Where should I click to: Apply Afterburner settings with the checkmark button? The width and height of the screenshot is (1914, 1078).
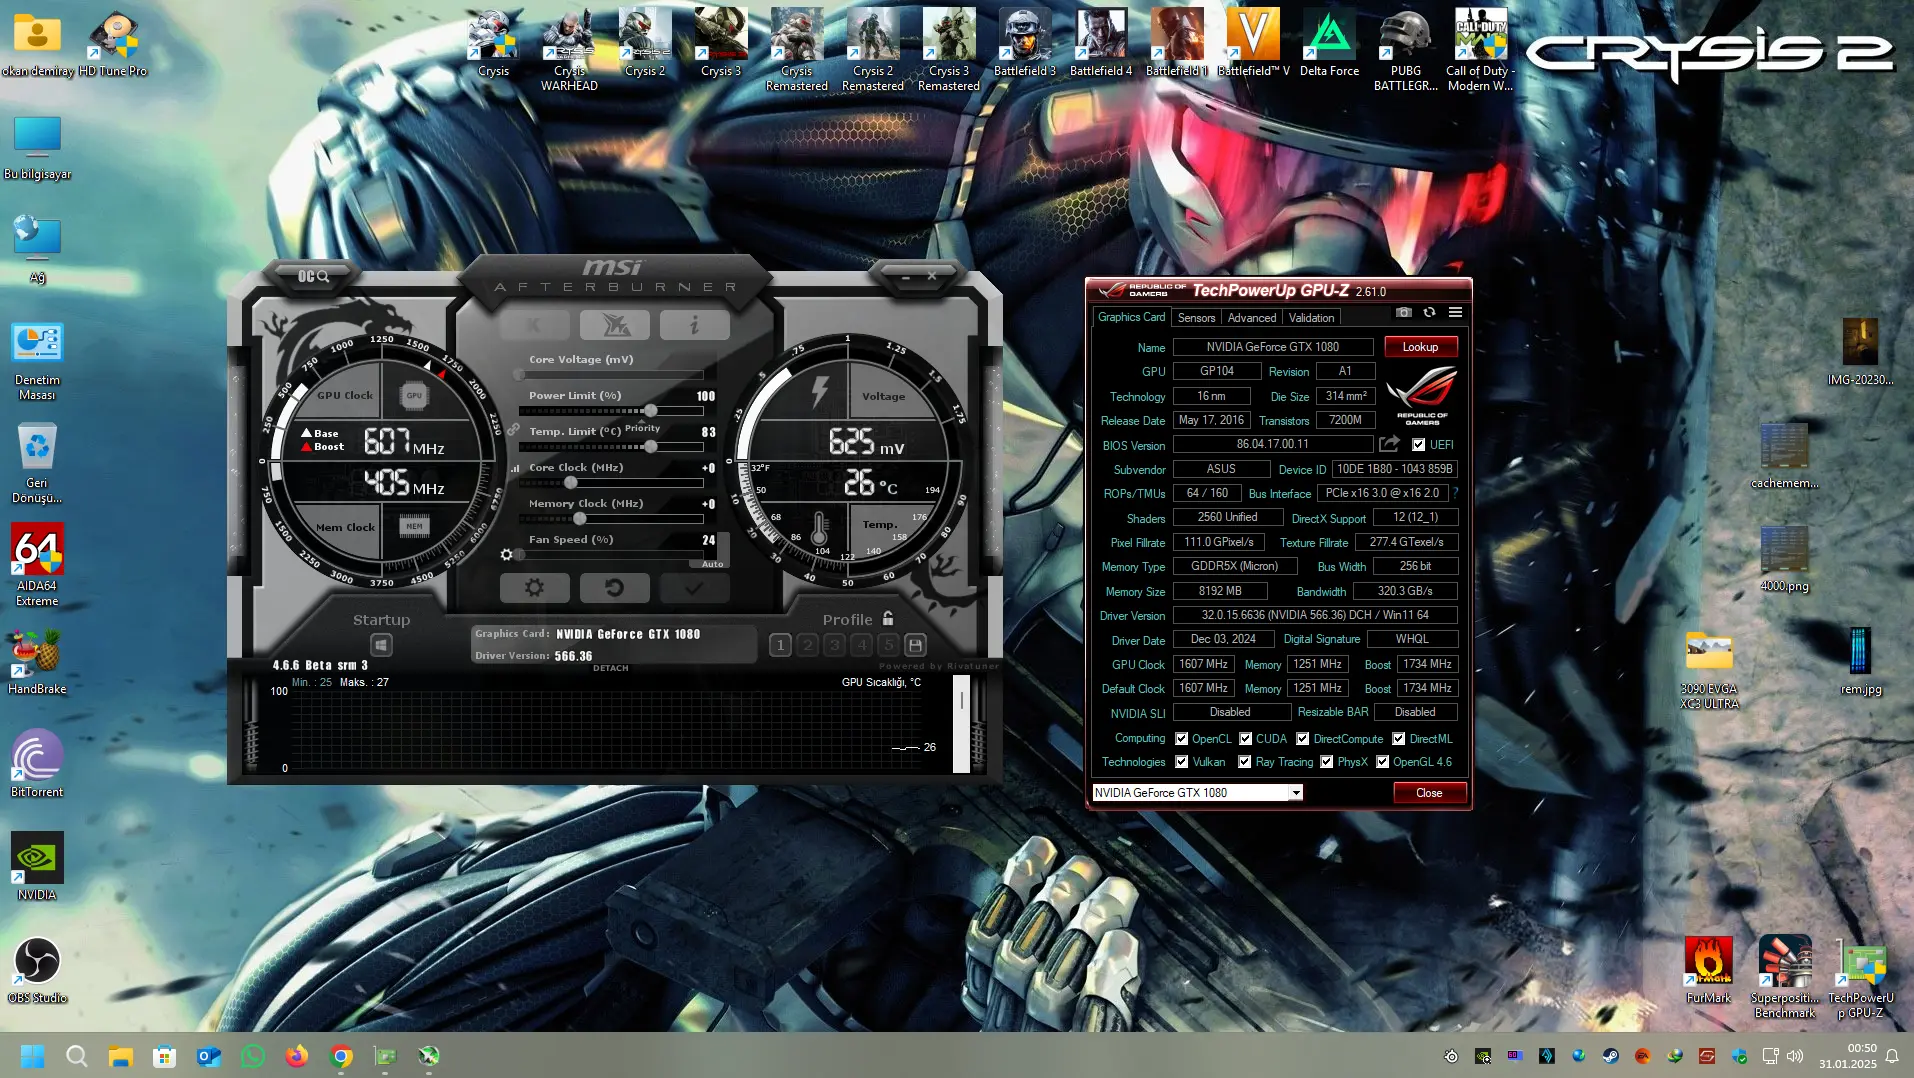tap(694, 588)
